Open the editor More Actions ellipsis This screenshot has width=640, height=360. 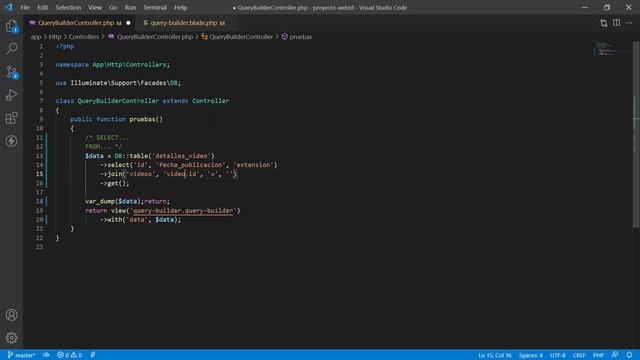tap(629, 23)
